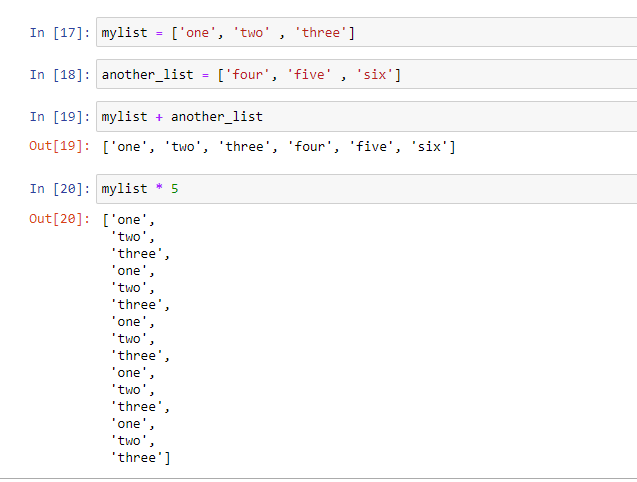Click the combined six-item list output

279,147
